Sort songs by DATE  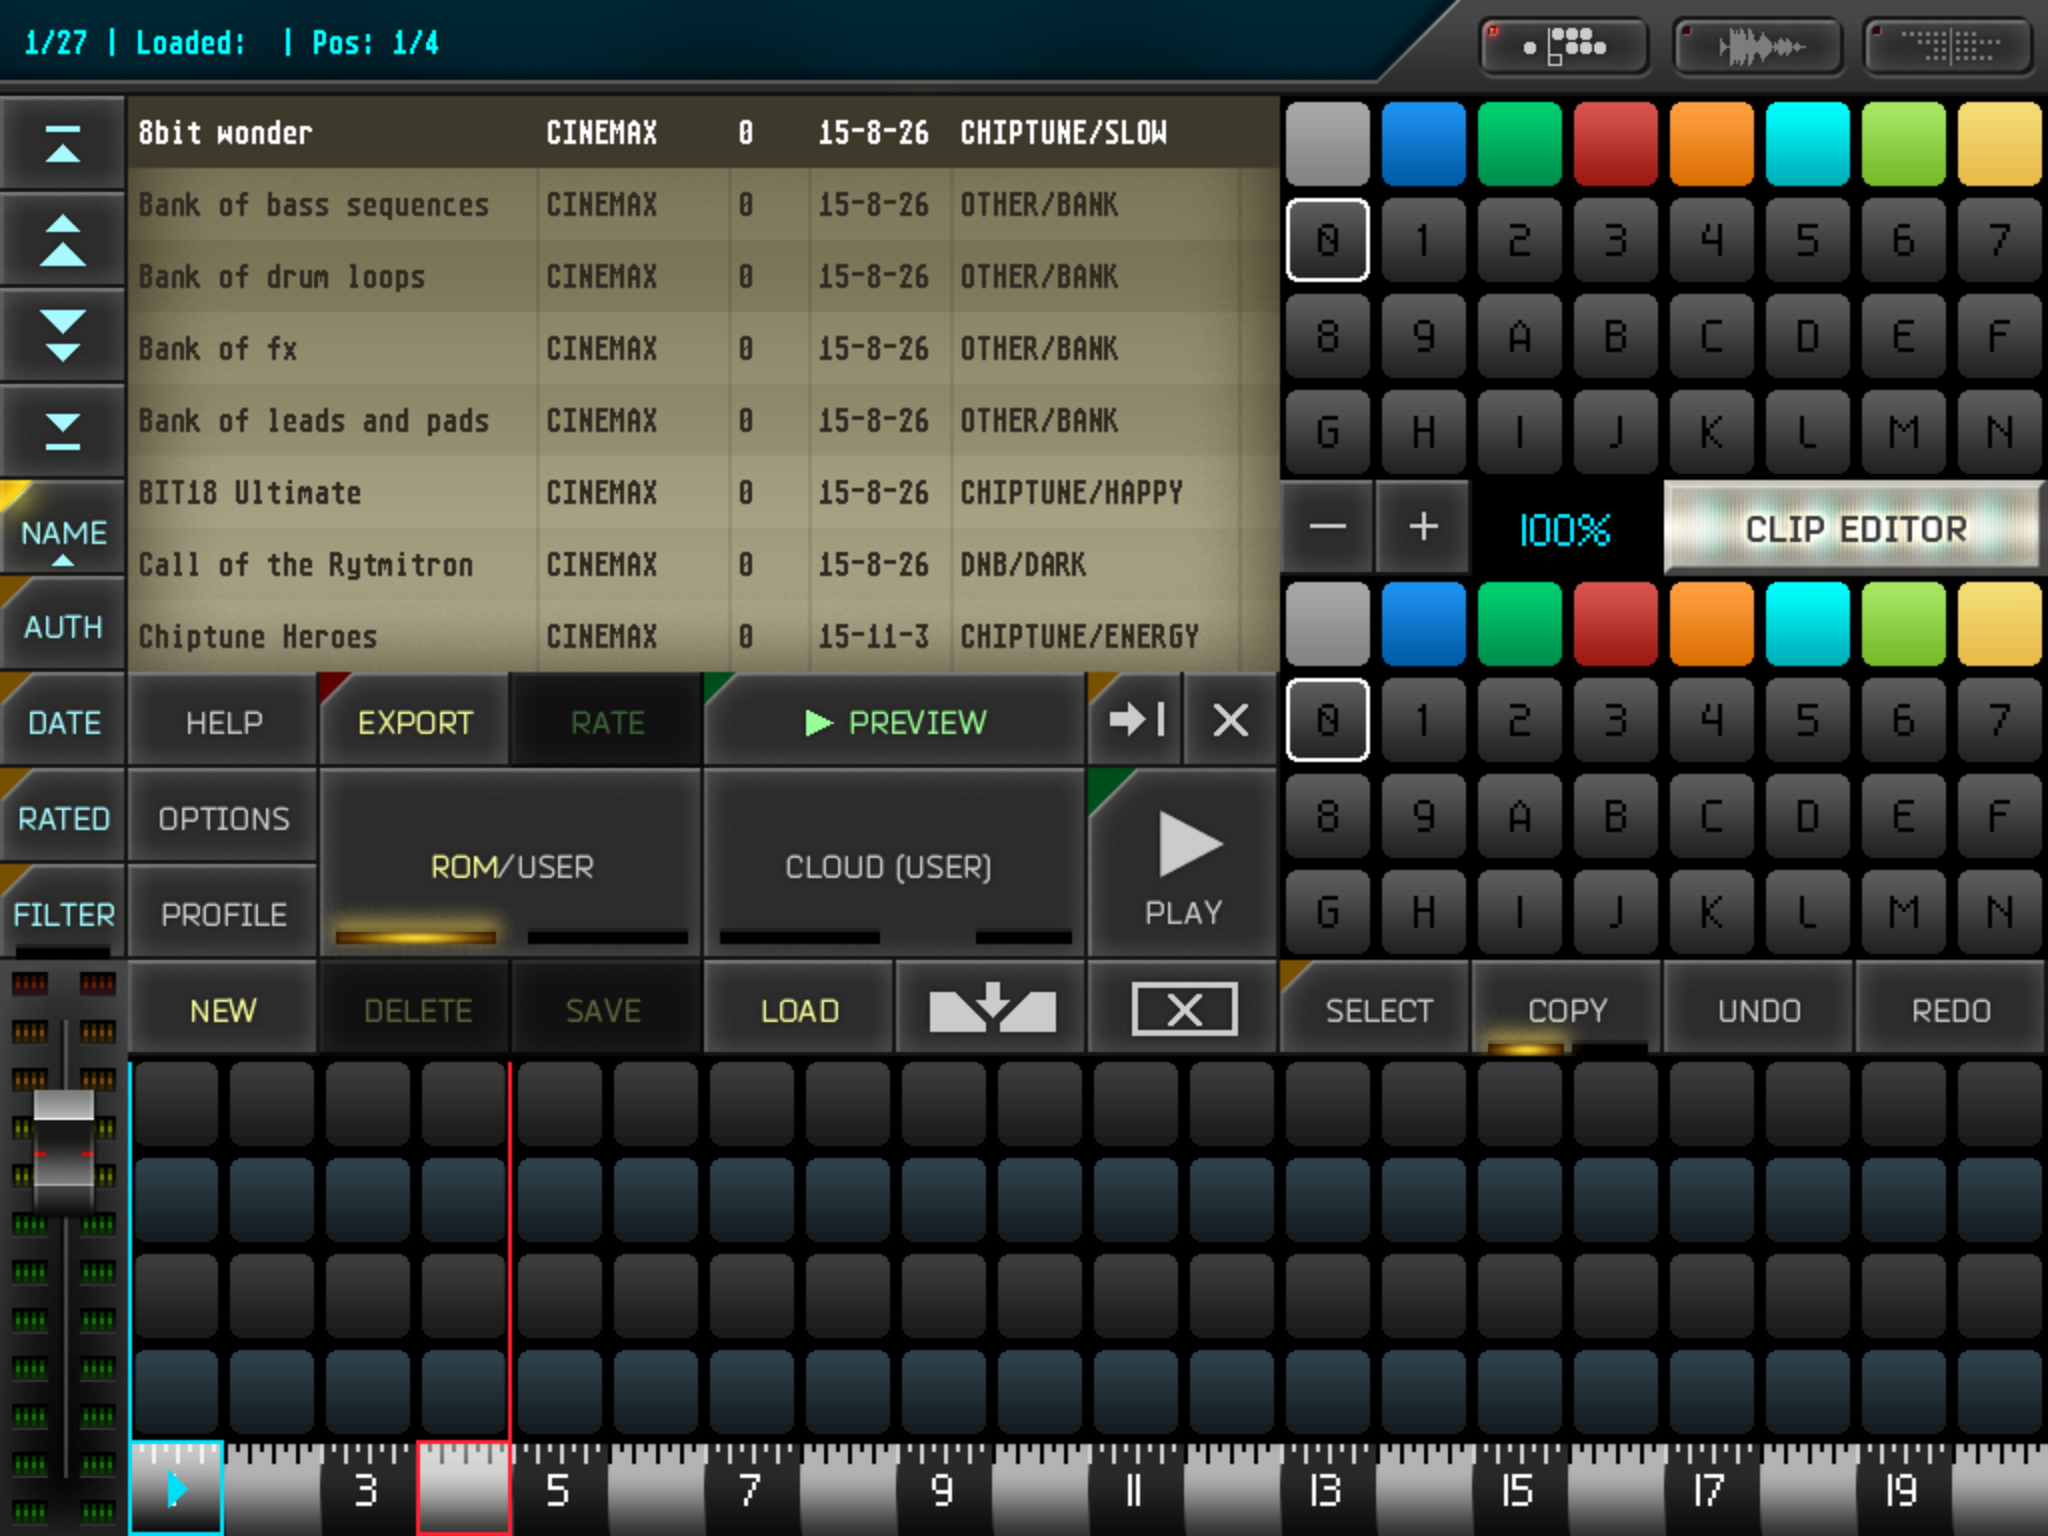click(x=62, y=722)
